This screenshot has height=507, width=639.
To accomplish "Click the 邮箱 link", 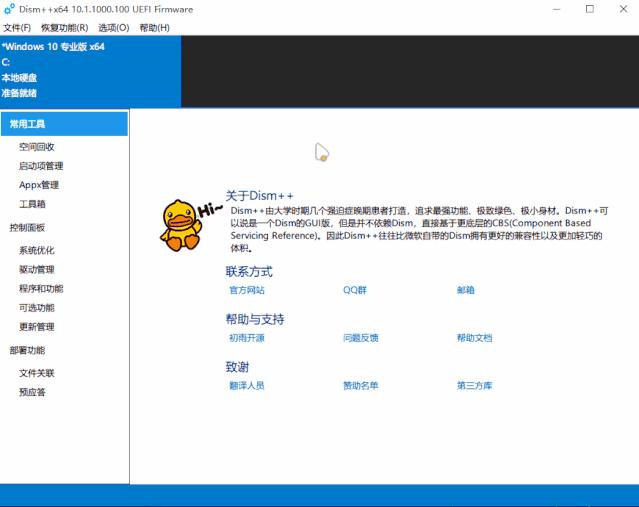I will click(x=465, y=290).
